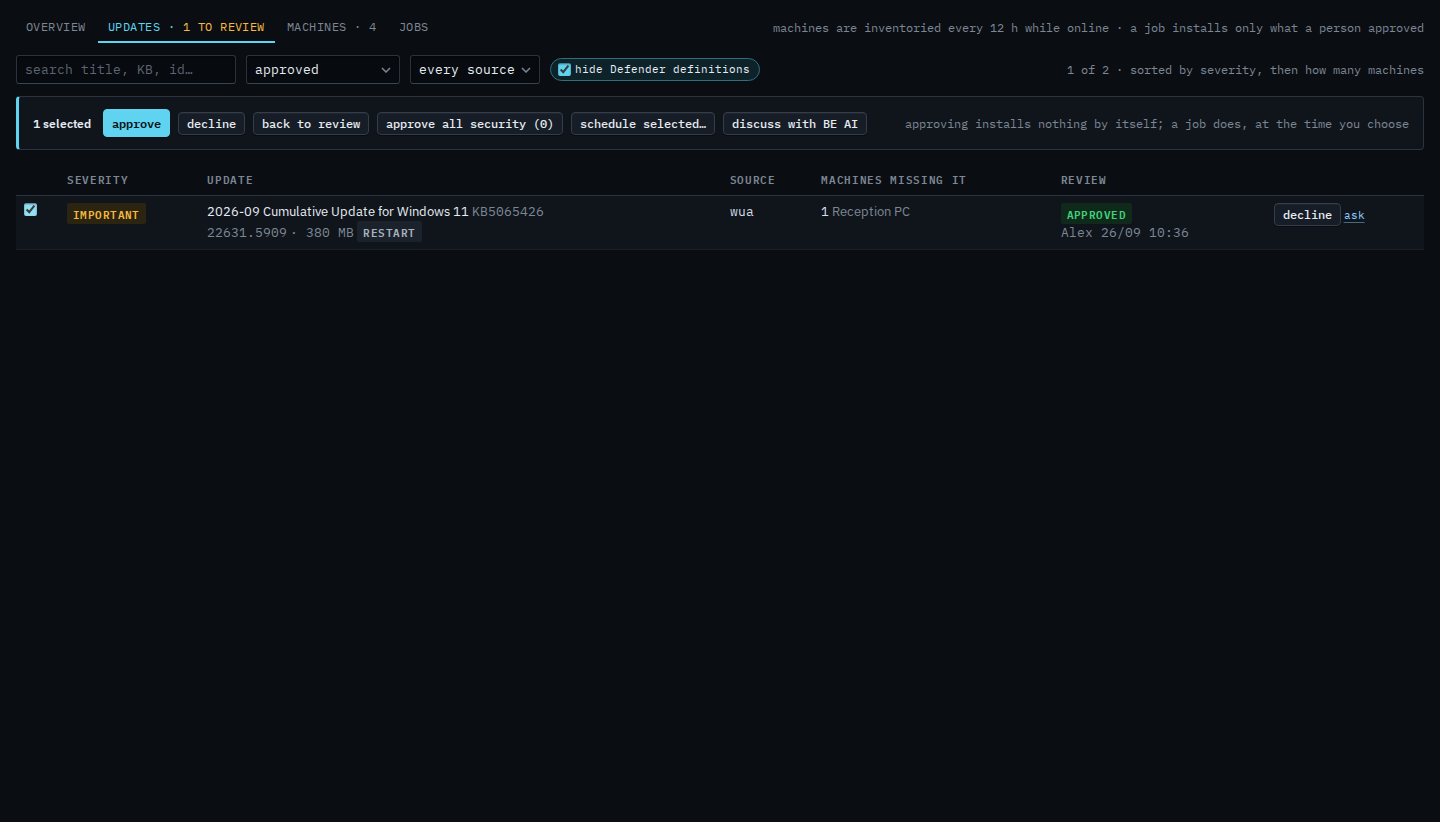Click the RESTART tag on the update
Image resolution: width=1440 pixels, height=822 pixels.
point(389,233)
